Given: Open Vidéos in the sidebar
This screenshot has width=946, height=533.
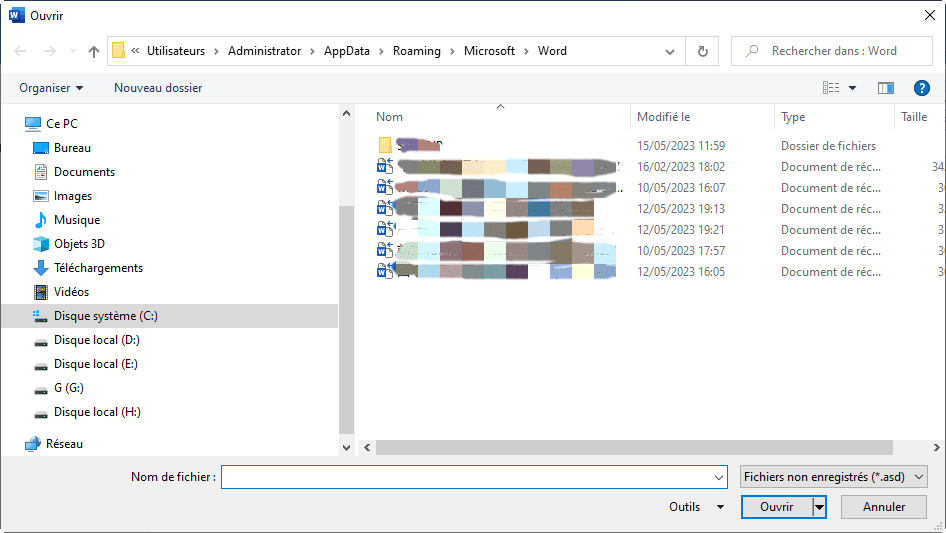Looking at the screenshot, I should 71,292.
